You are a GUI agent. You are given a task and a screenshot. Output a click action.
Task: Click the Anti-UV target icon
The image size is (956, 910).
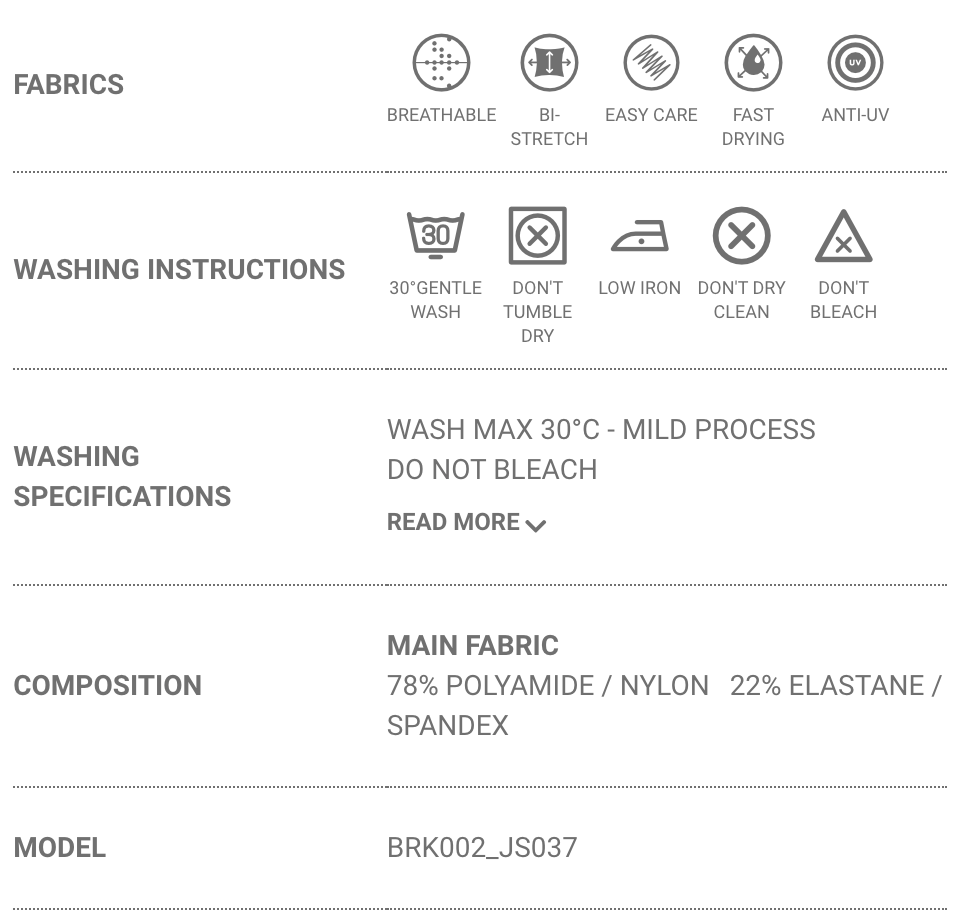click(855, 62)
